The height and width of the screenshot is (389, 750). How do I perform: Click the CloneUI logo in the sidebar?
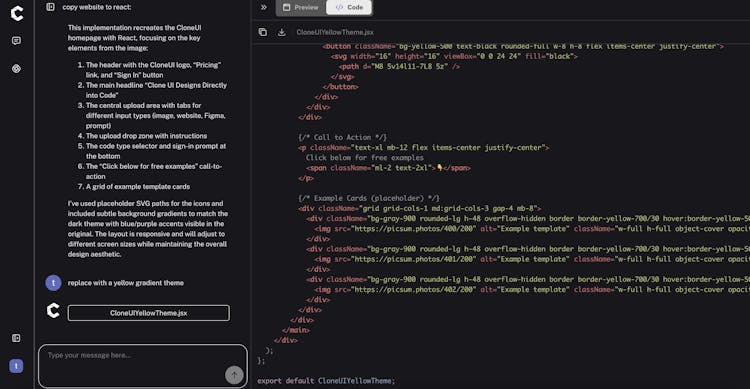tap(17, 13)
